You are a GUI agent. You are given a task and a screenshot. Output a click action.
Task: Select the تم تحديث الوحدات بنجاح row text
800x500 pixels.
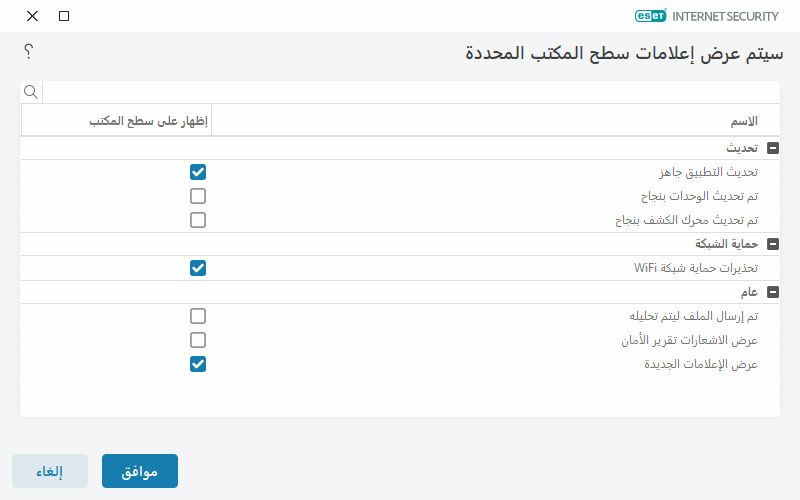(699, 196)
